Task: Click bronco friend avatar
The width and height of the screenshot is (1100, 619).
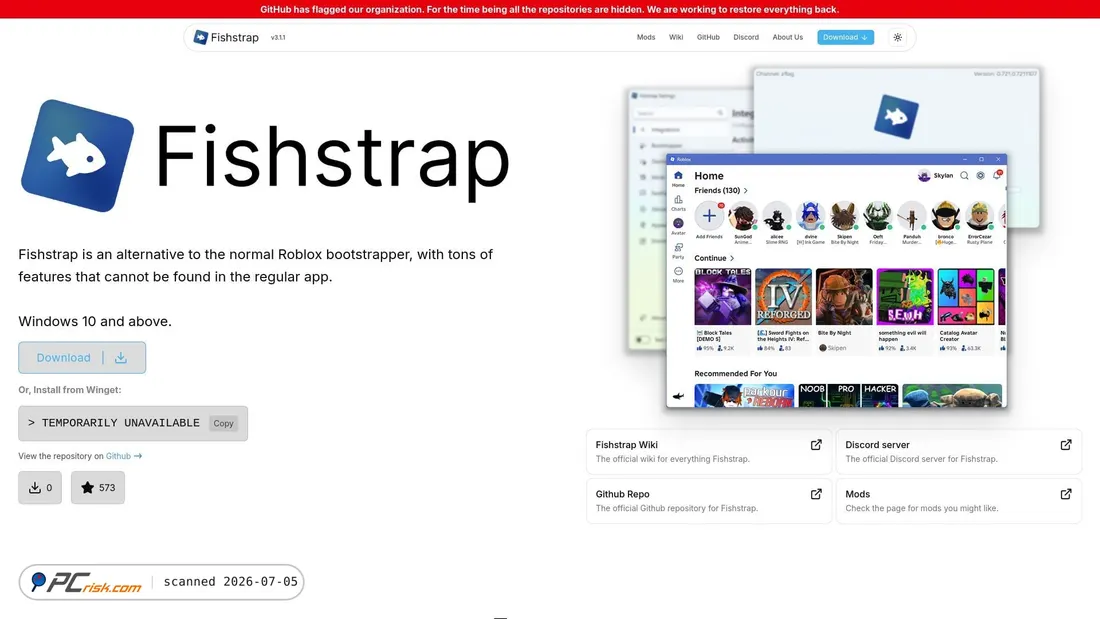Action: [x=946, y=216]
